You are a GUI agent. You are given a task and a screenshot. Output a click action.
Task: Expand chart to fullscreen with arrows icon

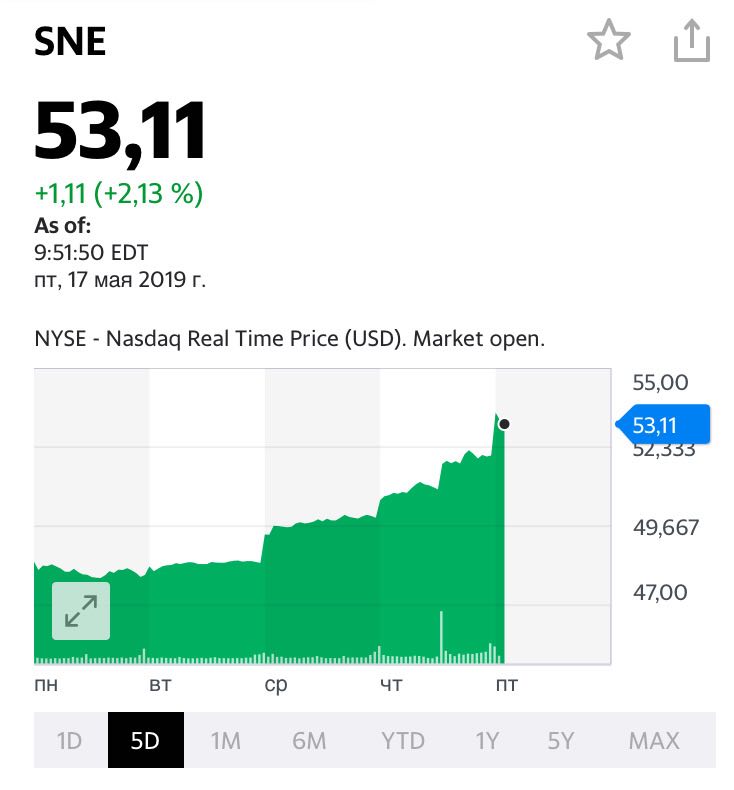coord(81,611)
